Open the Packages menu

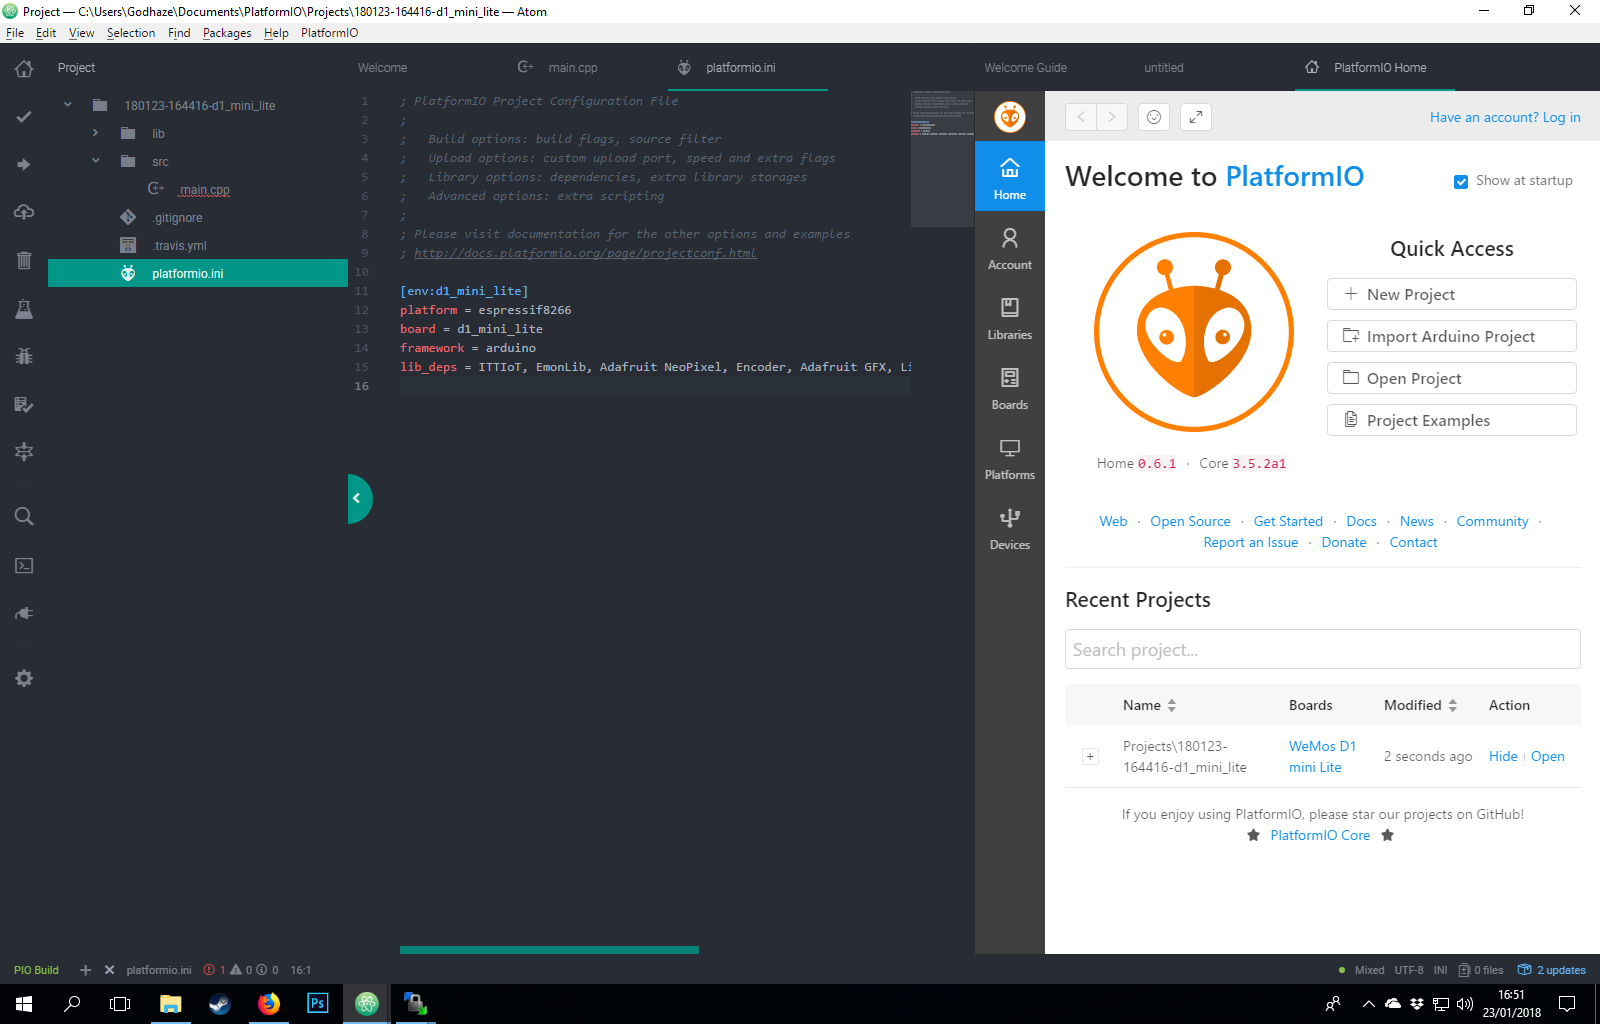pyautogui.click(x=227, y=33)
